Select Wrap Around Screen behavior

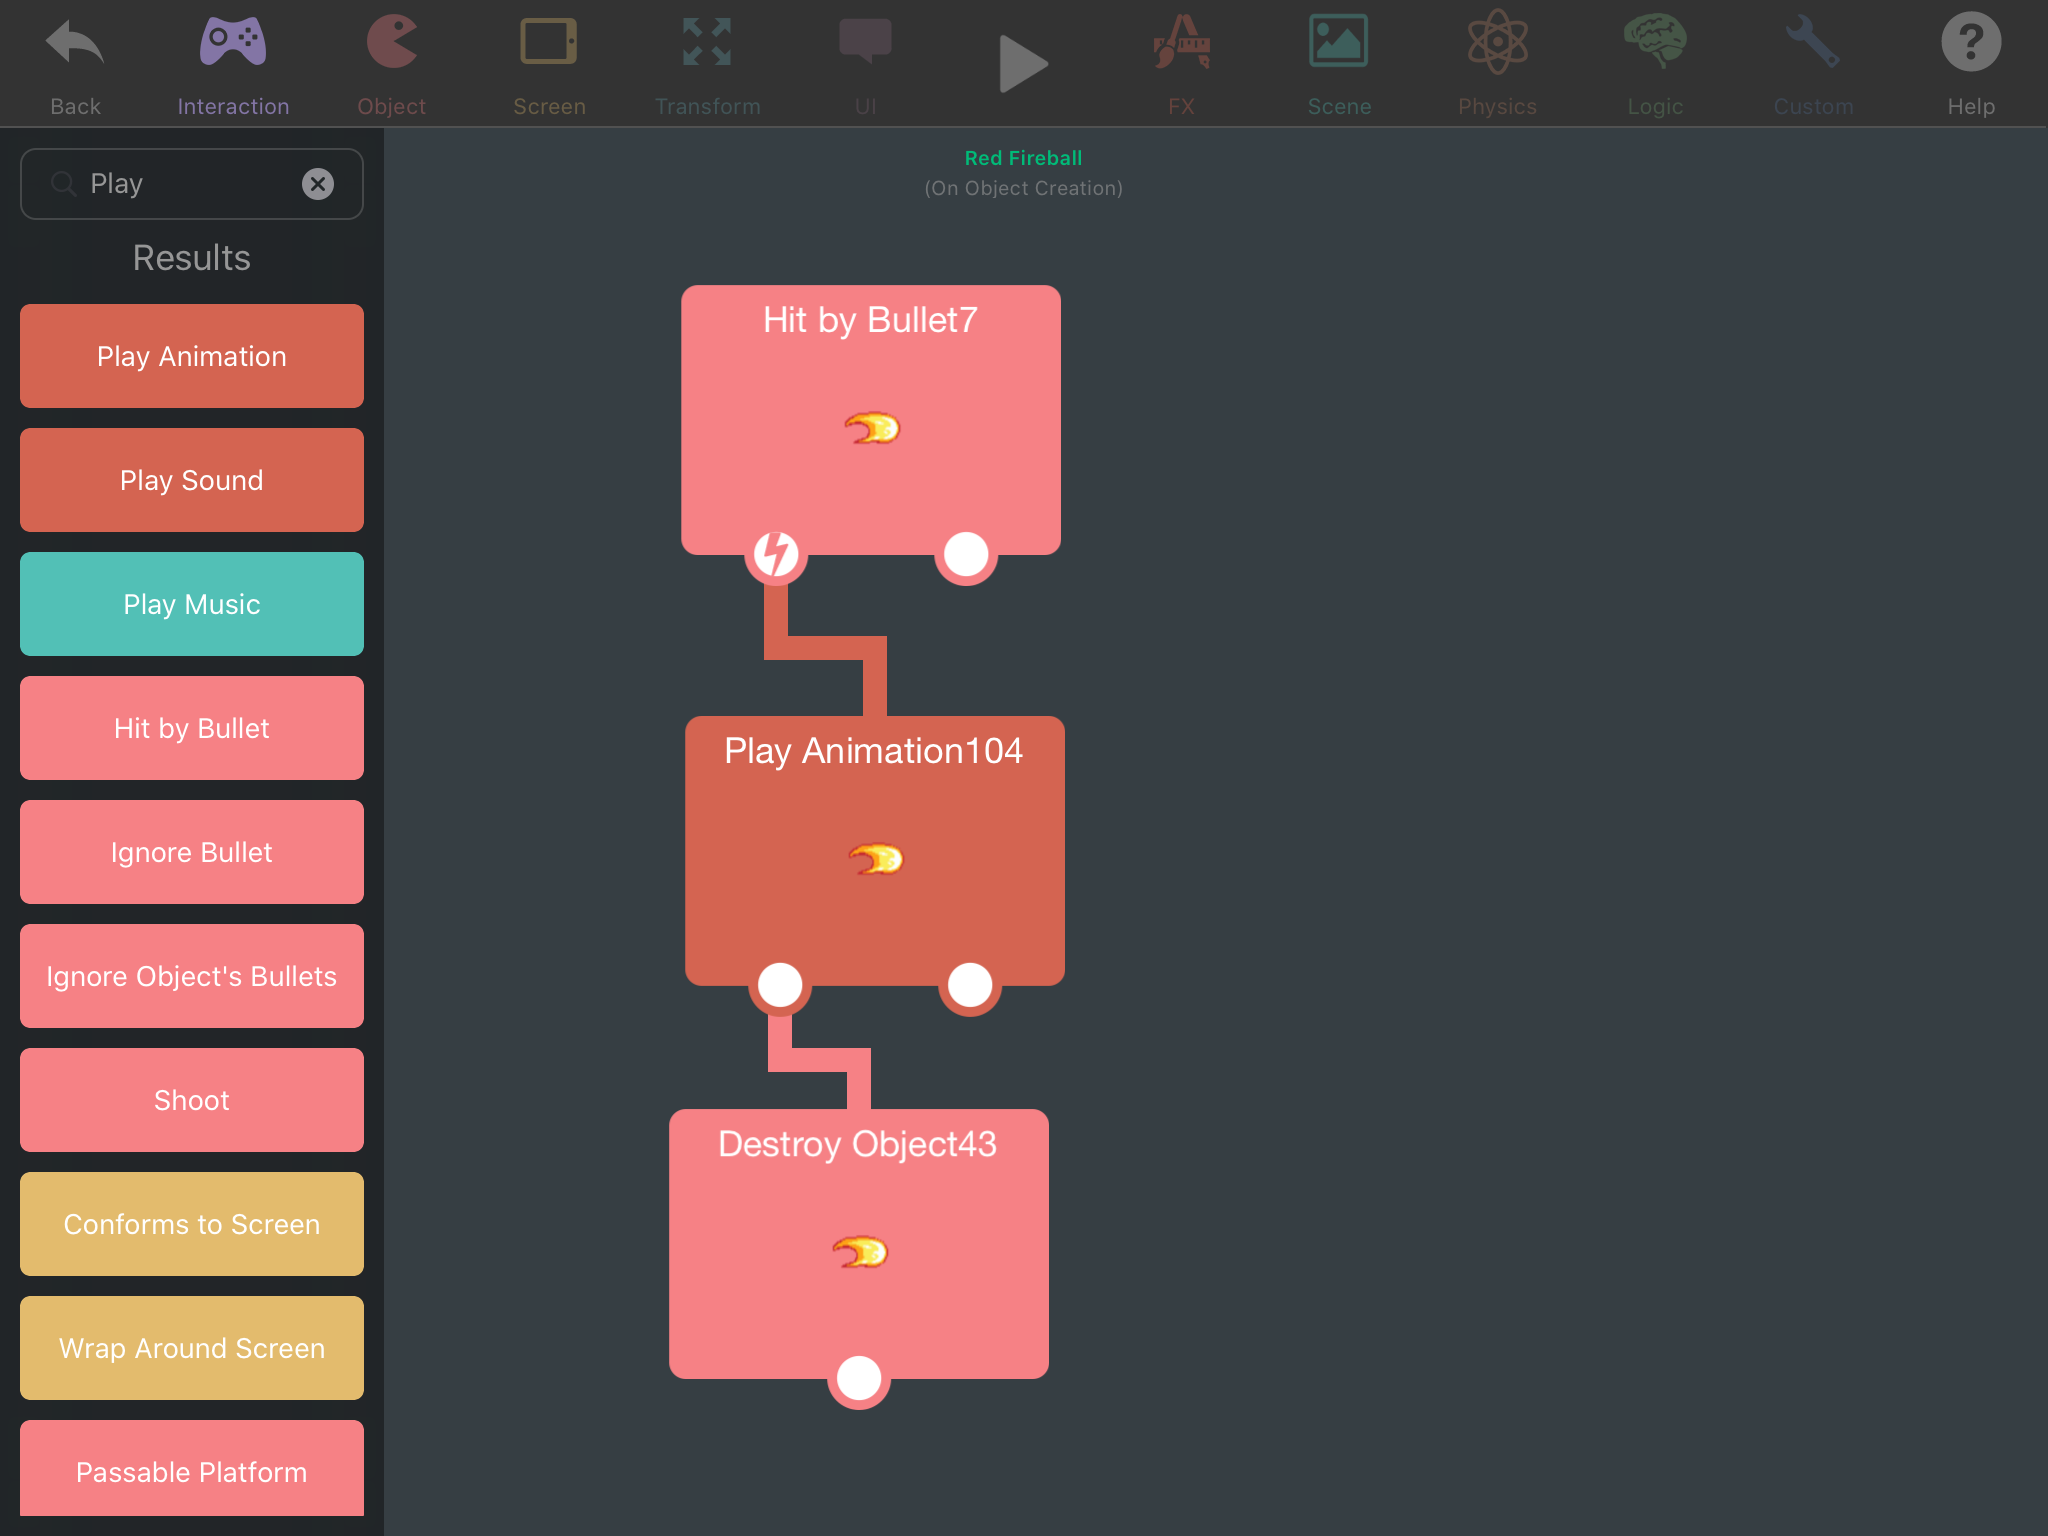point(192,1348)
